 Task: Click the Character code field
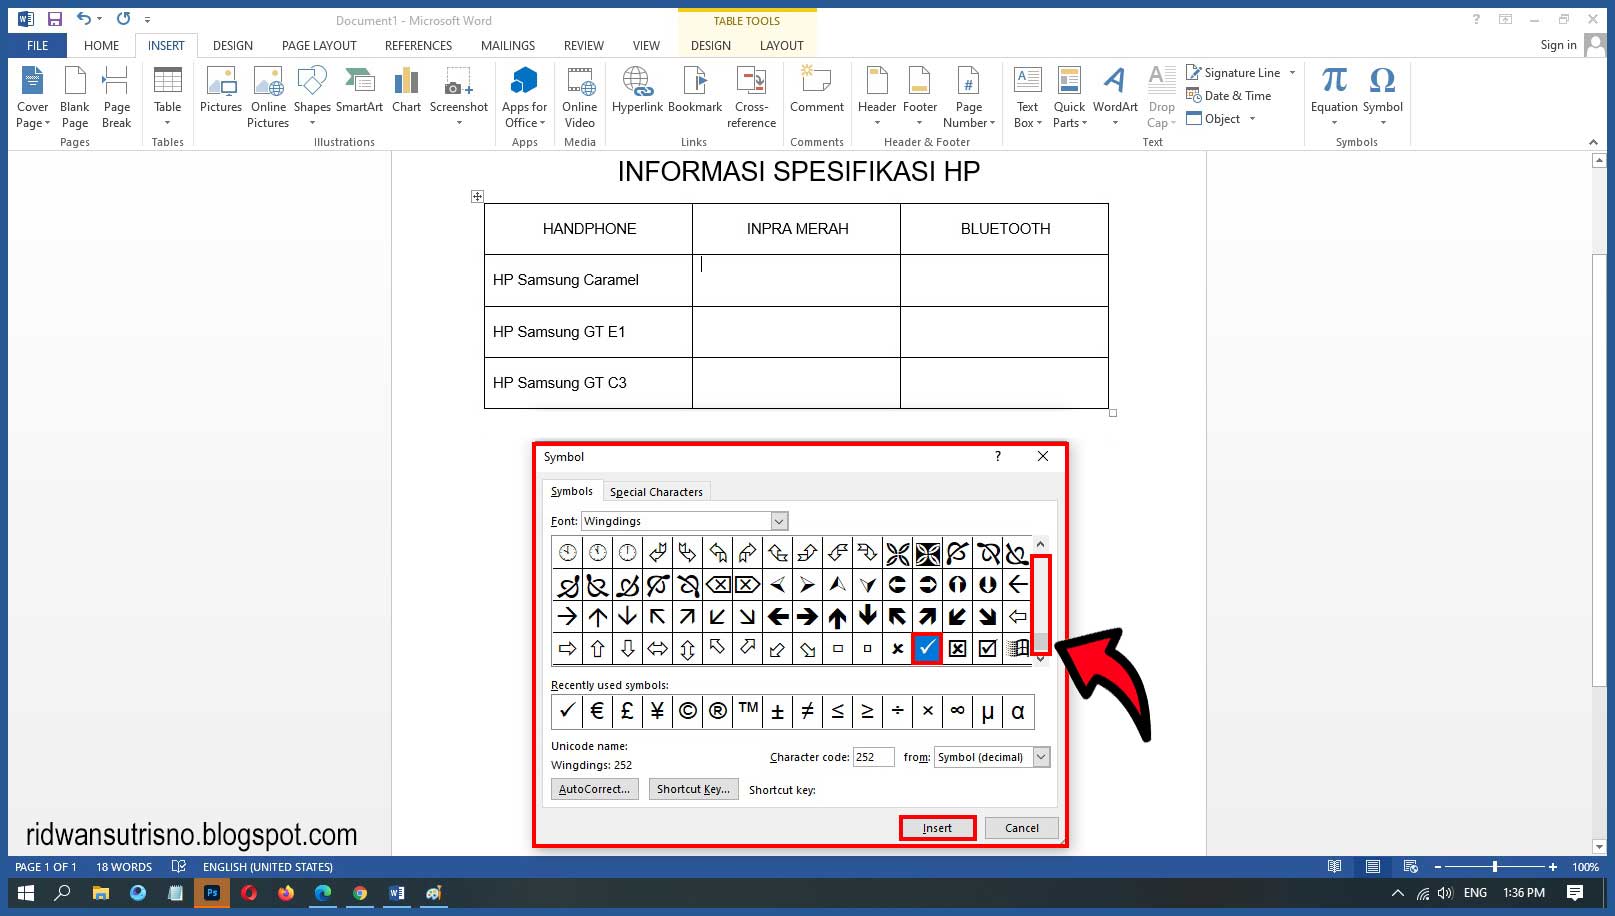click(873, 757)
